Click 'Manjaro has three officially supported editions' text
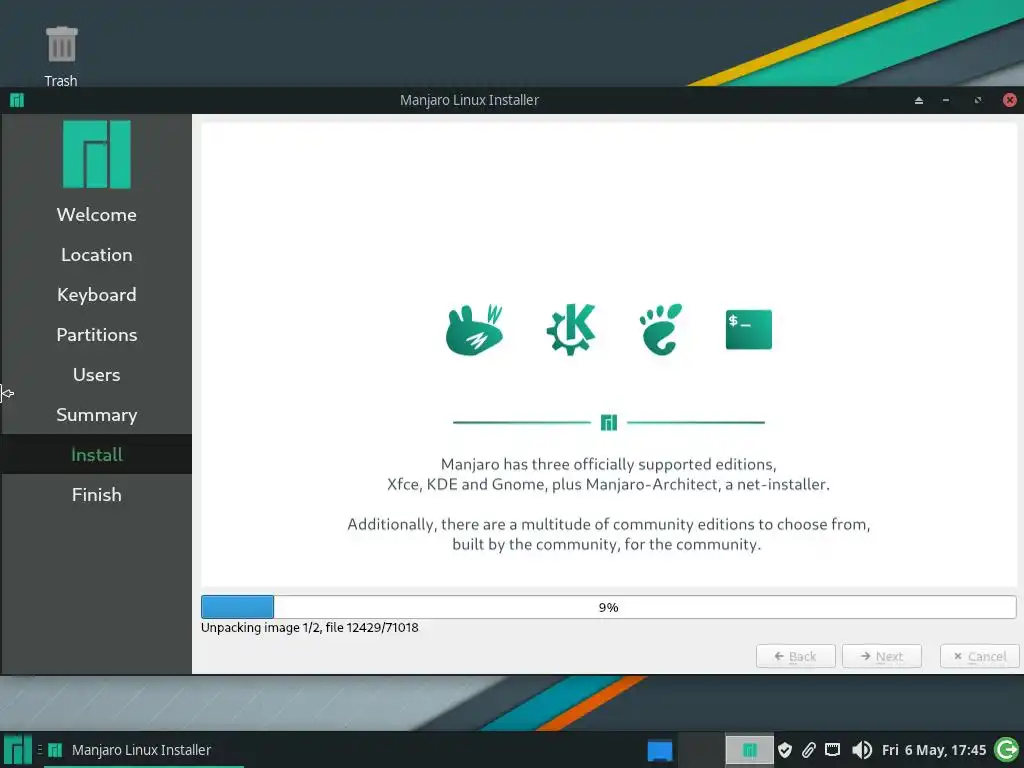1024x768 pixels. point(609,464)
